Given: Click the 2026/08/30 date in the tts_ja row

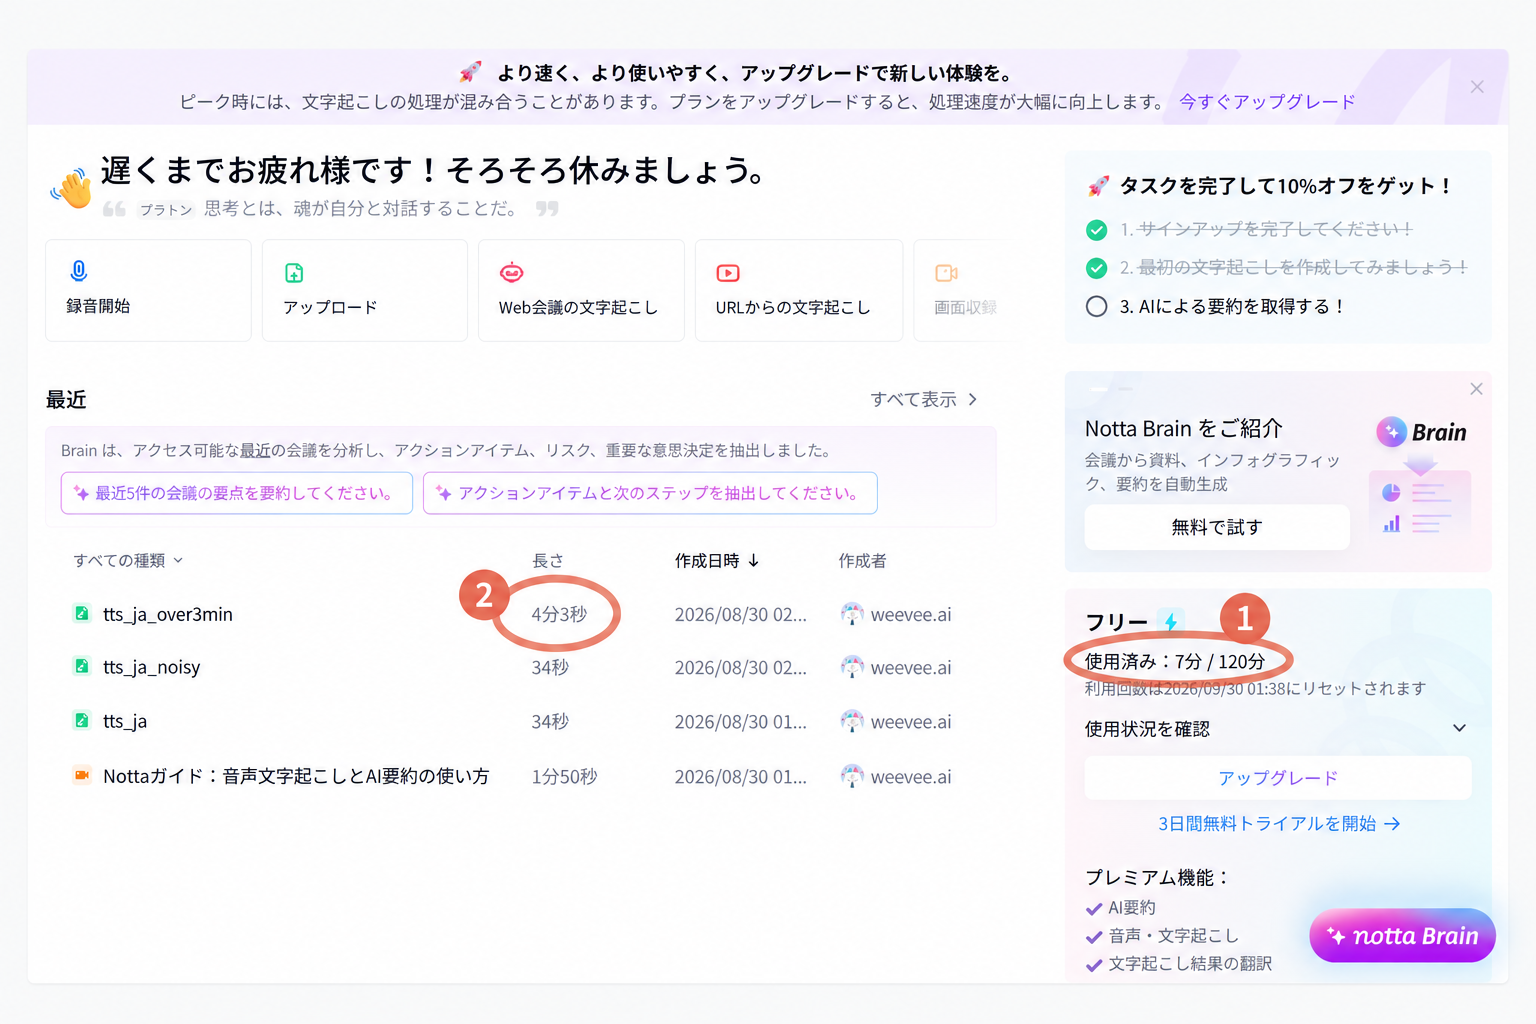Looking at the screenshot, I should click(x=740, y=721).
